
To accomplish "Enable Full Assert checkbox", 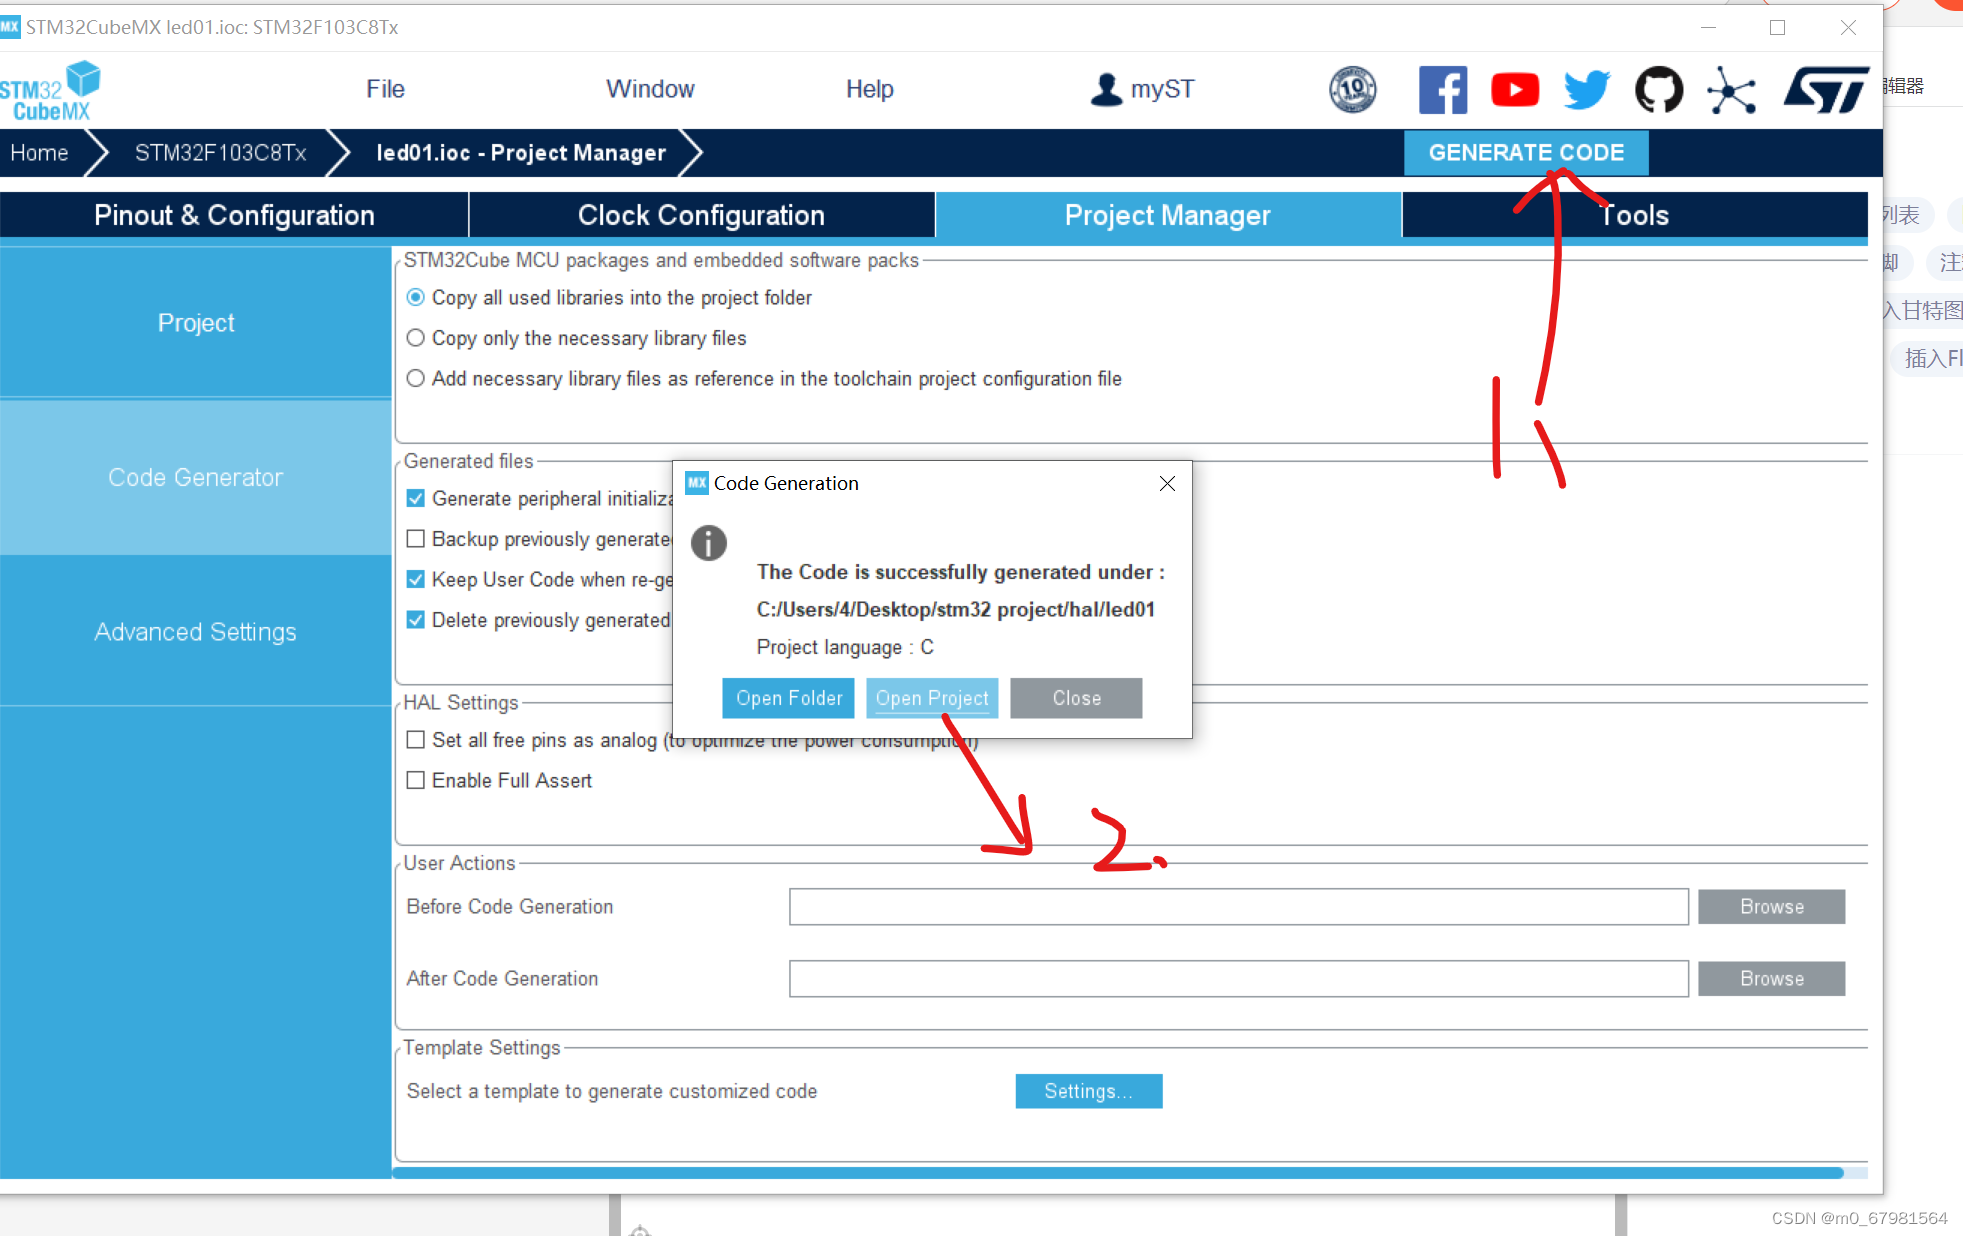I will click(x=416, y=780).
